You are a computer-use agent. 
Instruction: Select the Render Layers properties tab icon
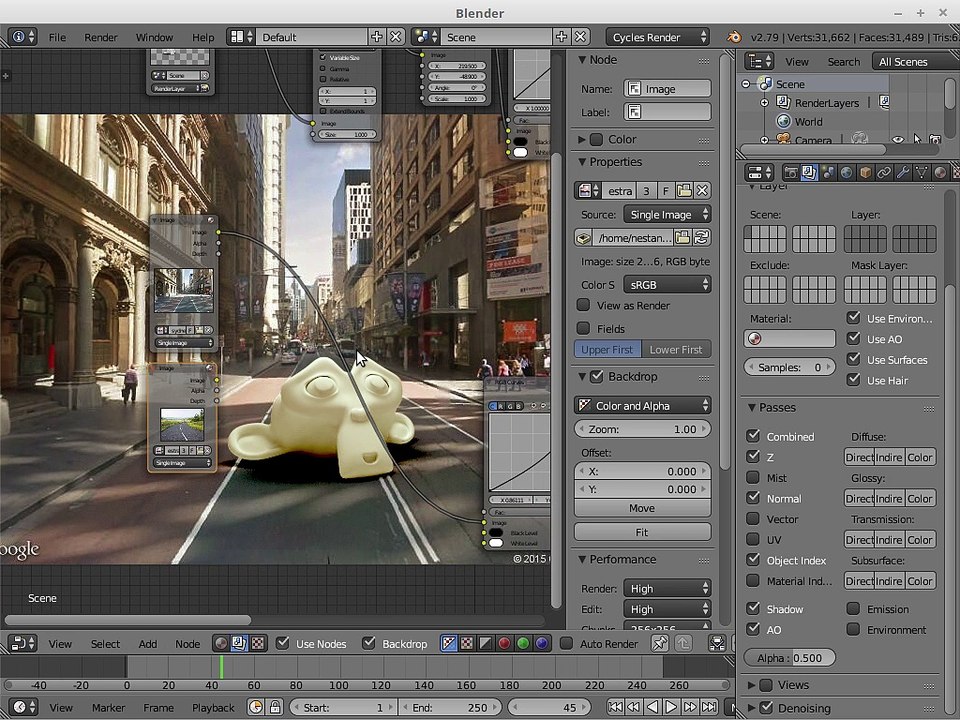coord(809,173)
